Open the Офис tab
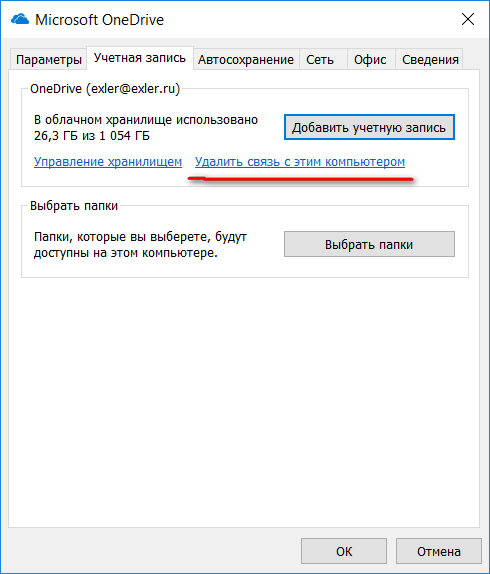 tap(370, 59)
